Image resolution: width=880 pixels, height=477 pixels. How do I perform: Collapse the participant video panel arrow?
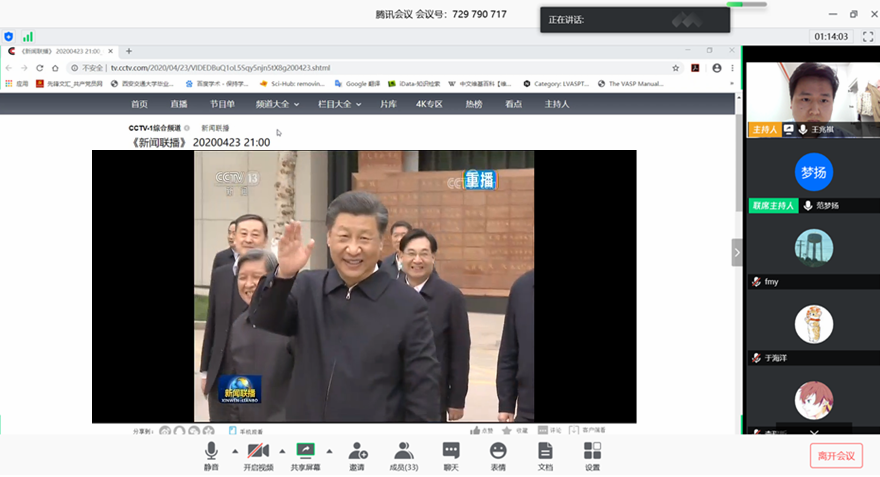click(x=737, y=253)
